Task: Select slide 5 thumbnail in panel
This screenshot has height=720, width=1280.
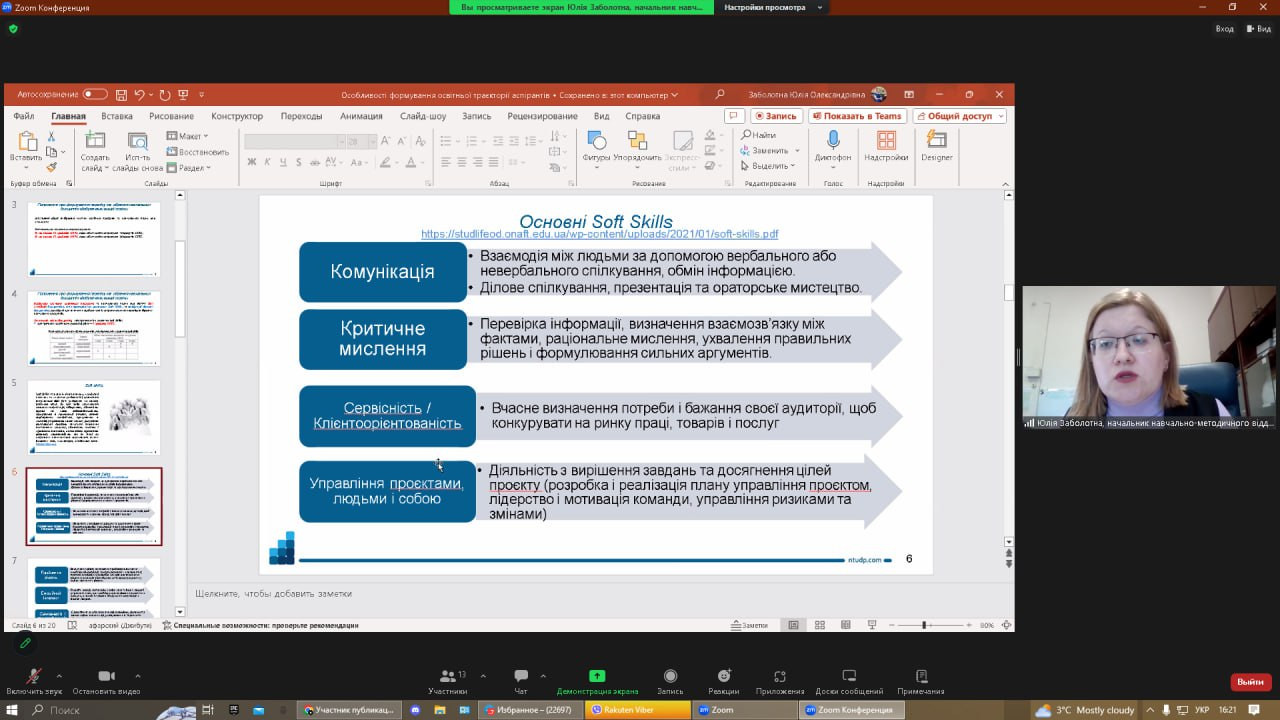Action: (x=94, y=417)
